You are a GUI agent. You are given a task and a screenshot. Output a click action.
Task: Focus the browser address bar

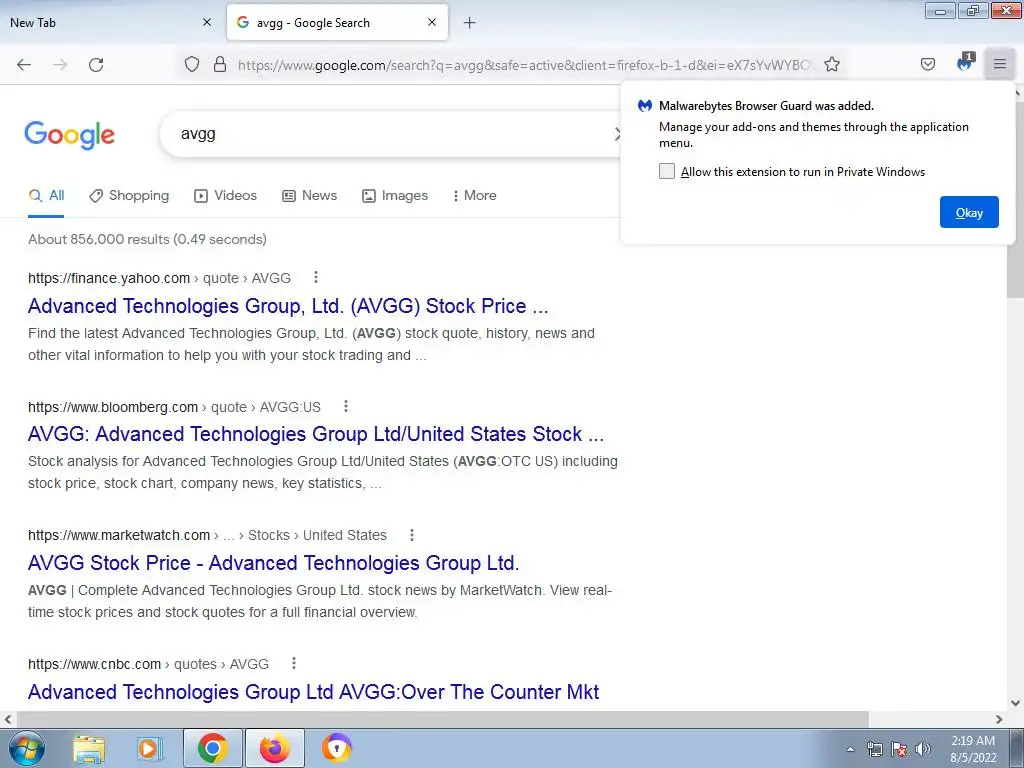click(524, 65)
